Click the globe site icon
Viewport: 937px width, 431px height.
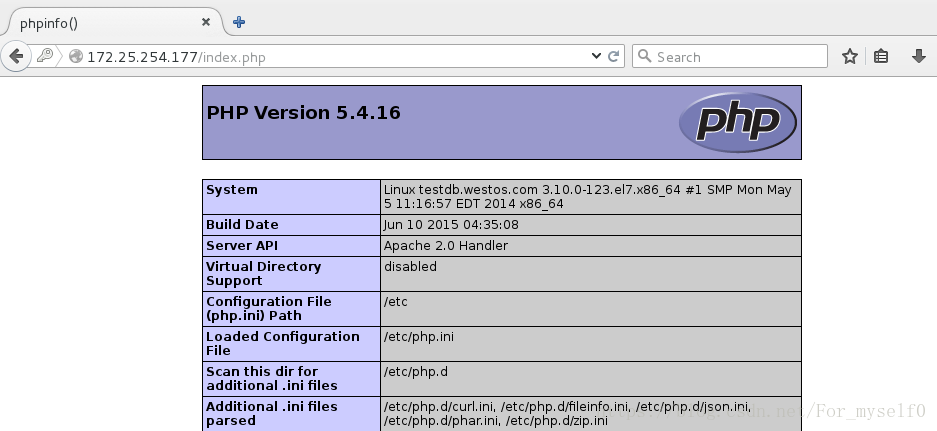coord(76,56)
